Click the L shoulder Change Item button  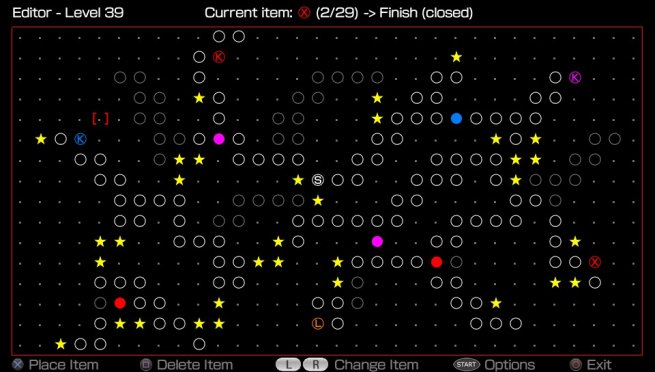pos(288,365)
